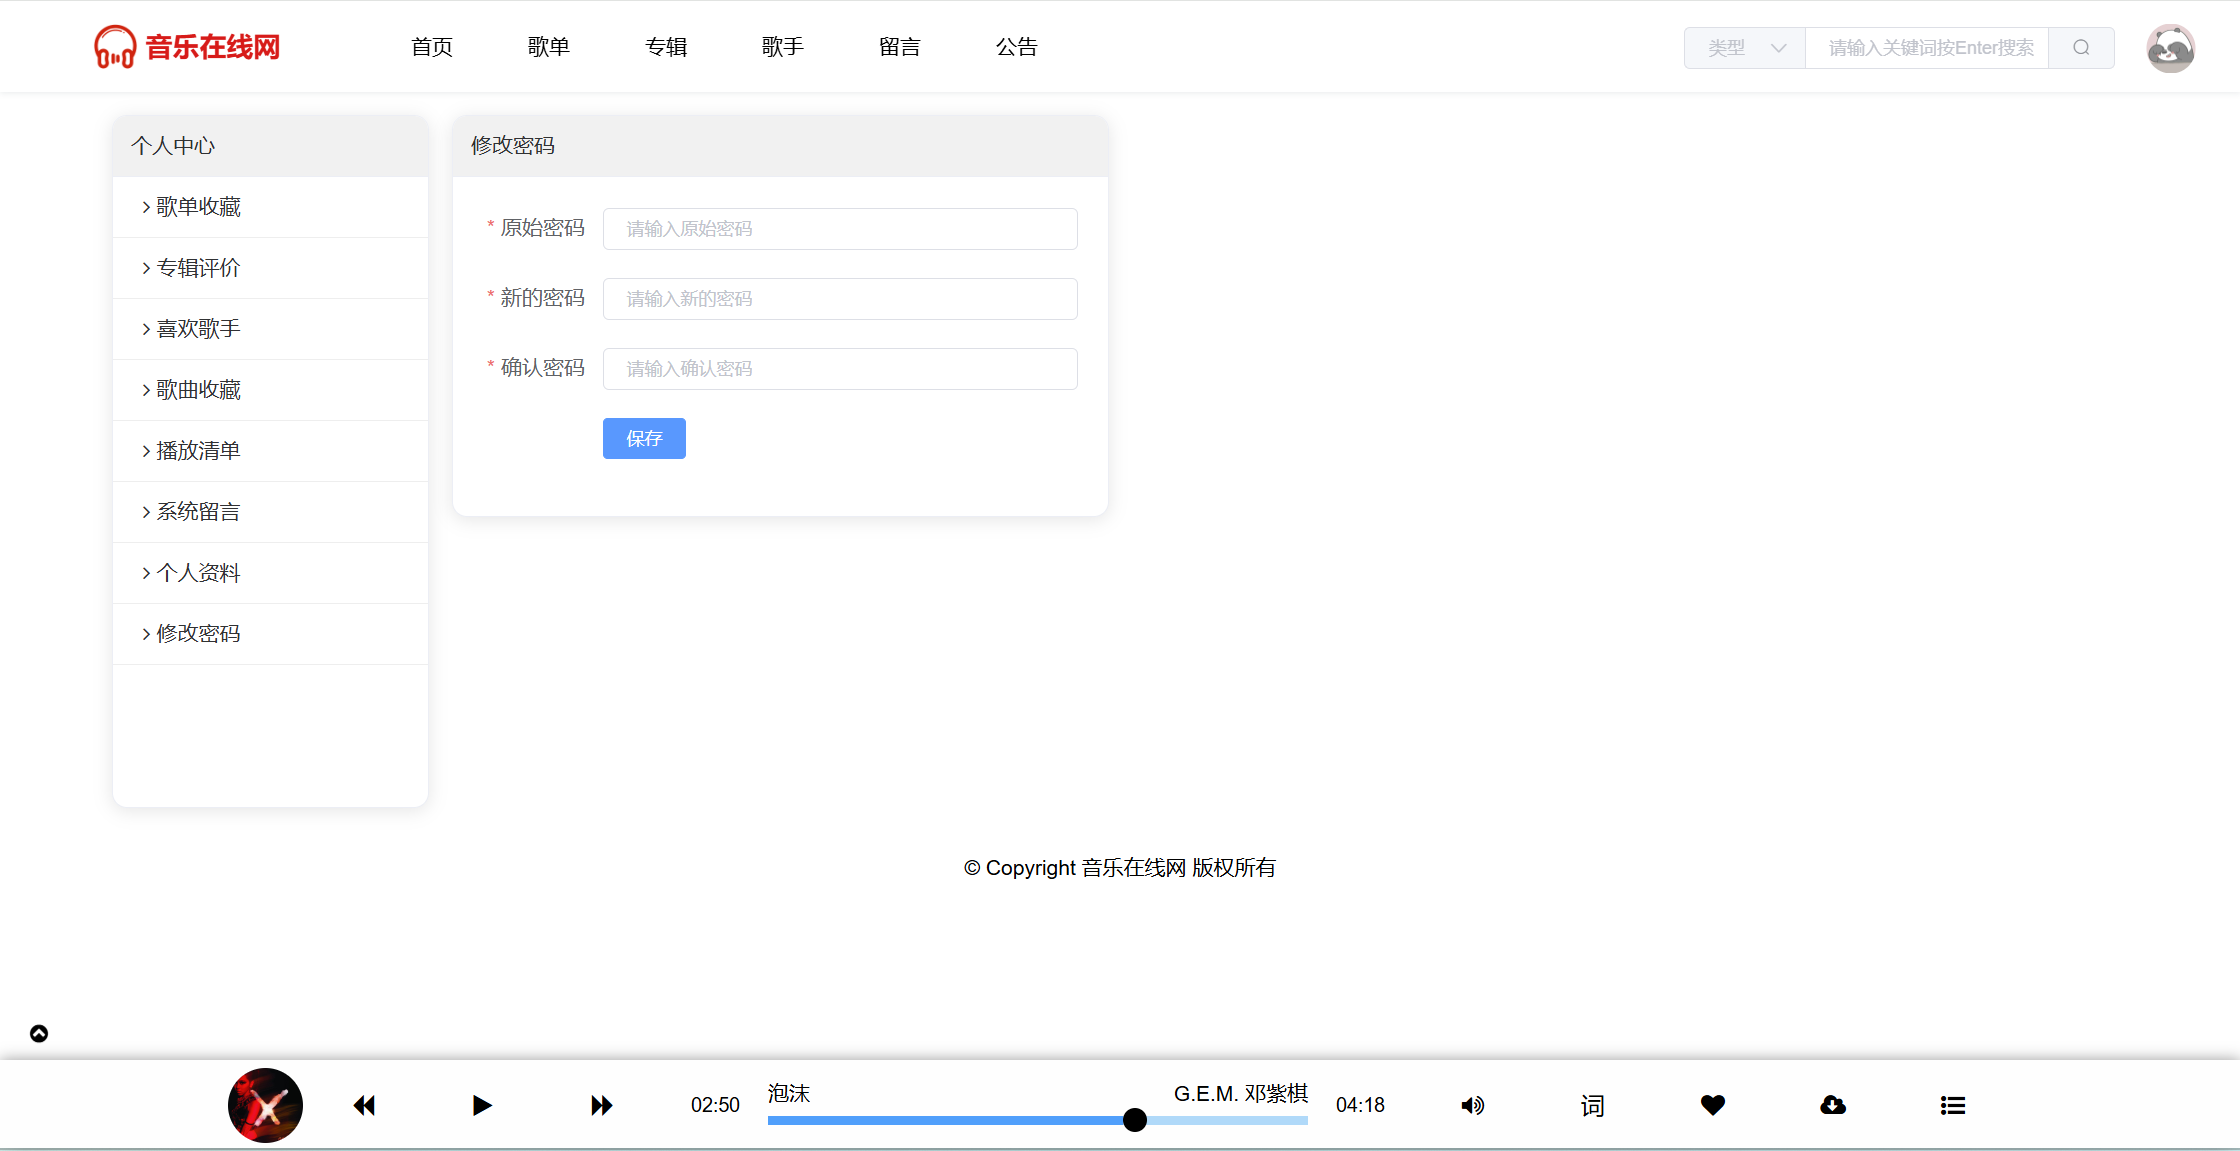Open 播放清单 sidebar link
Viewport: 2240px width, 1151px height.
coord(198,451)
